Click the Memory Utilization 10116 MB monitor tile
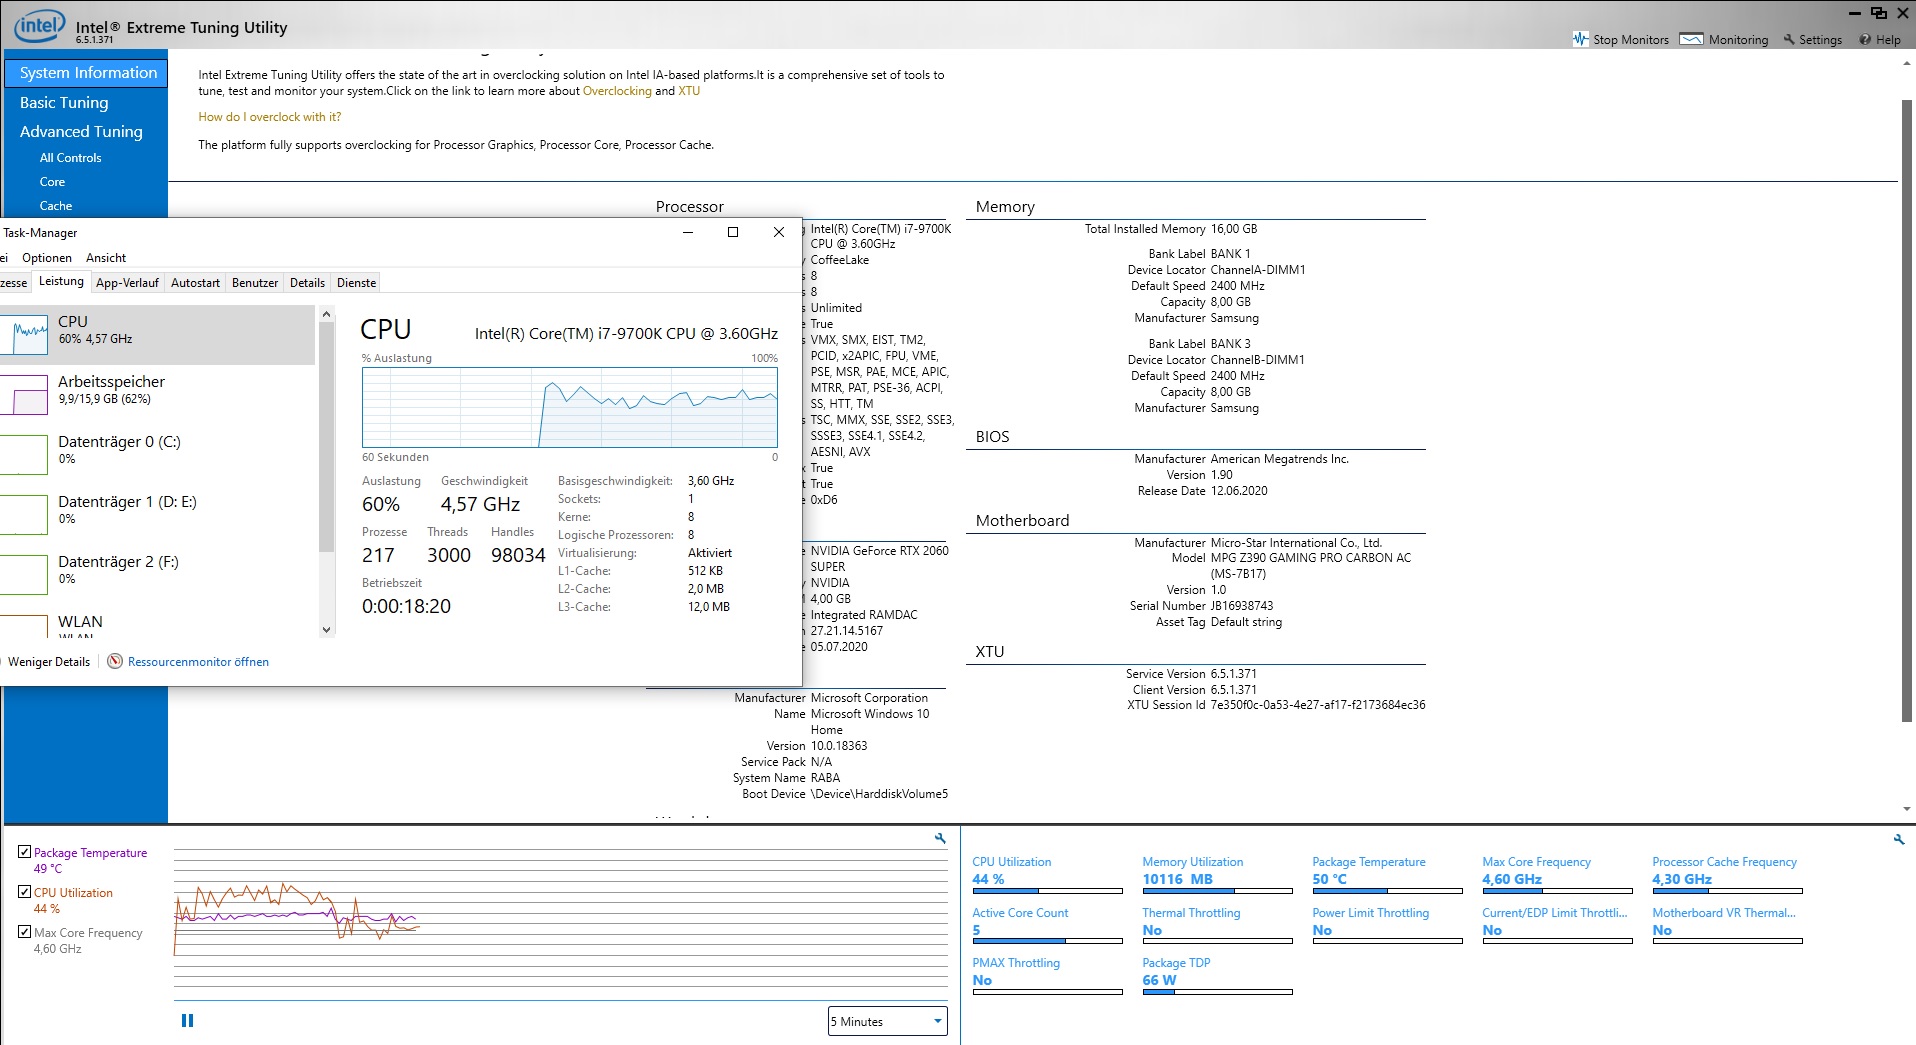1916x1045 pixels. tap(1217, 874)
